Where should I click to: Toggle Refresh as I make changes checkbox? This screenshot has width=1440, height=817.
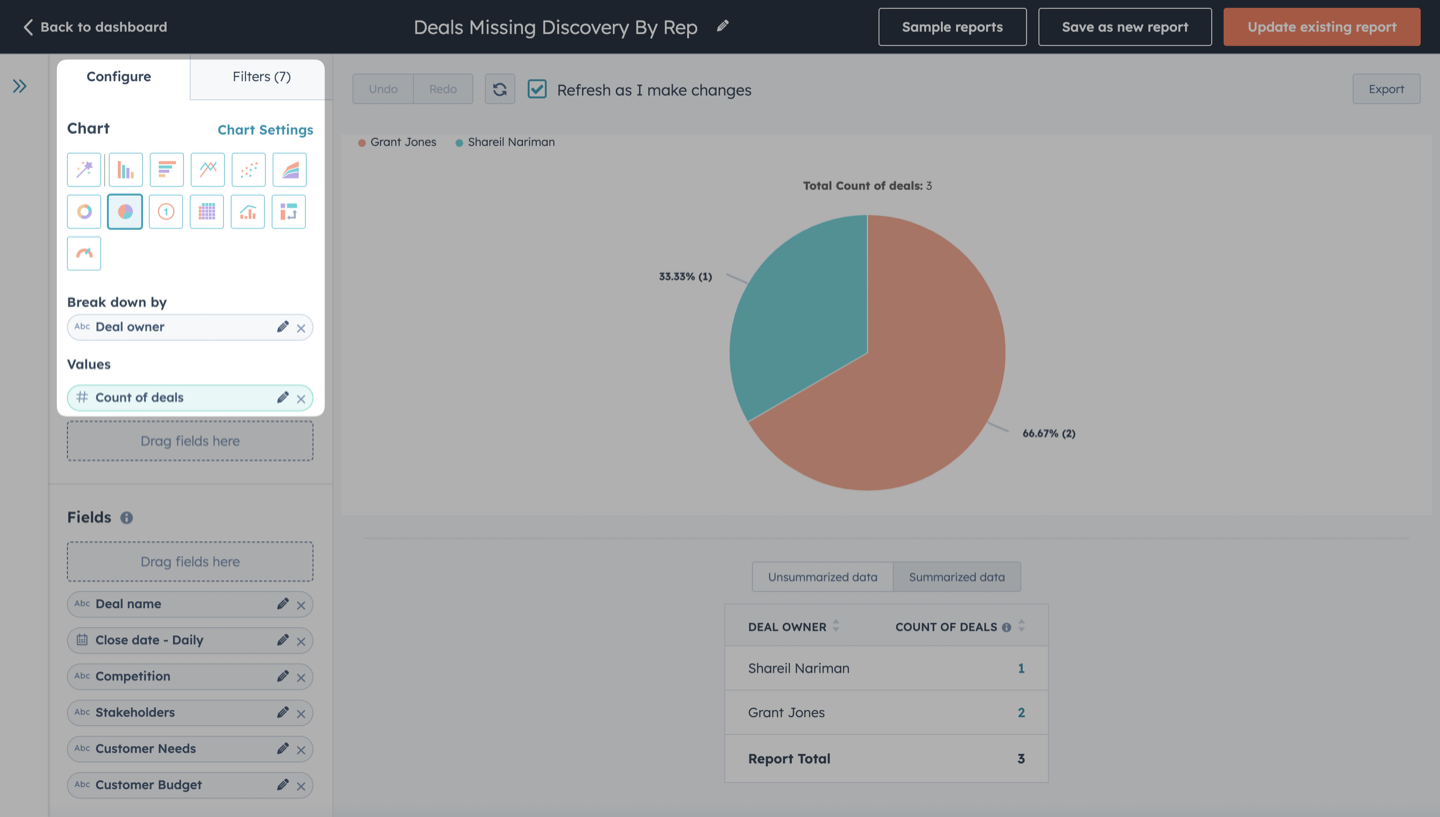(538, 89)
